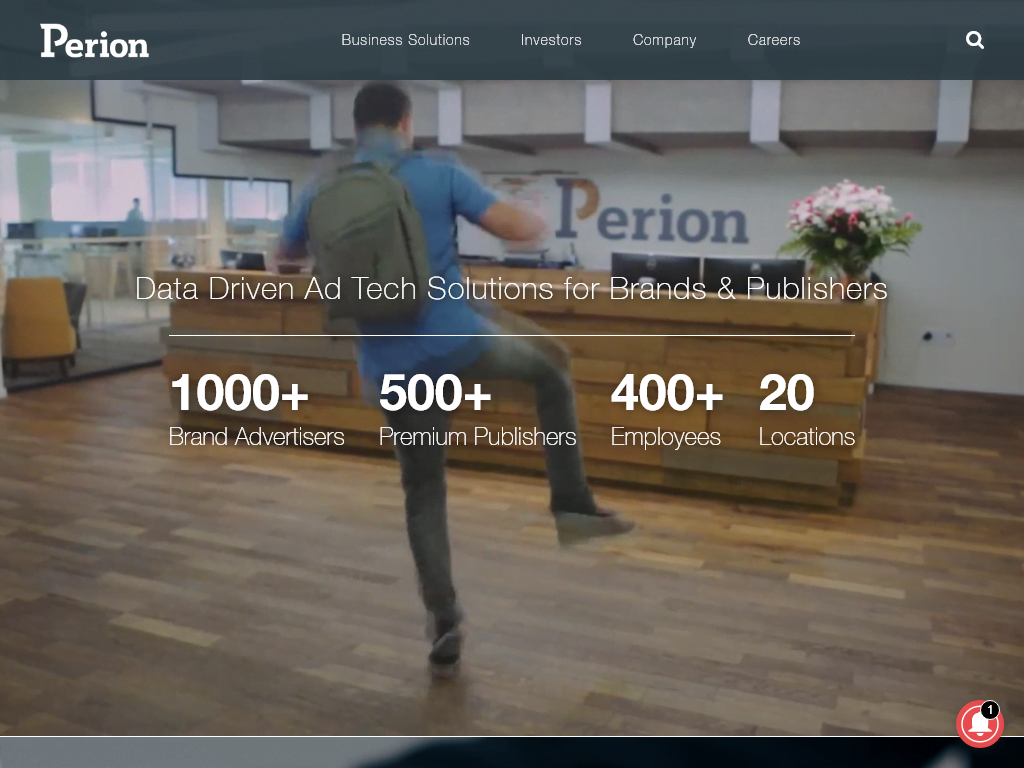The height and width of the screenshot is (768, 1024).
Task: Click the notification badge showing 1
Action: point(990,709)
